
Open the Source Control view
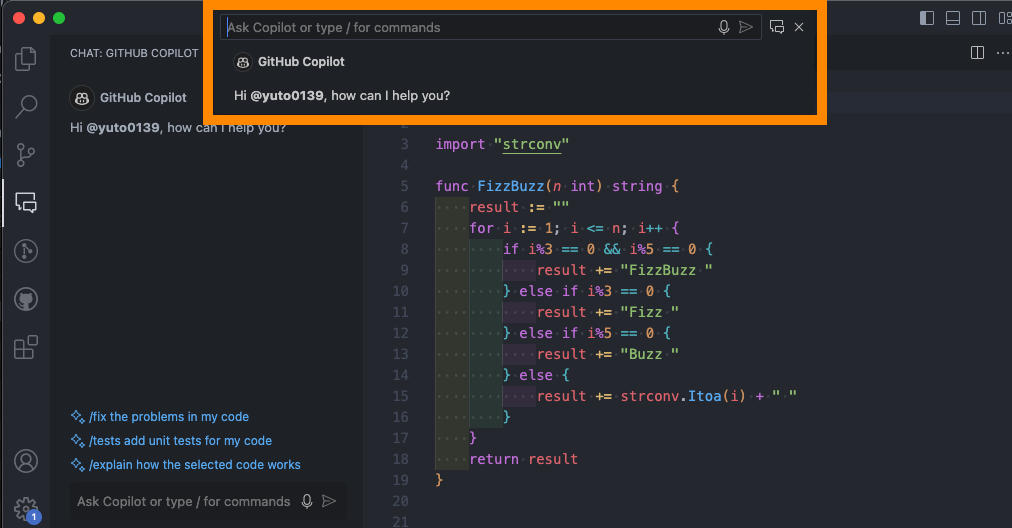26,155
